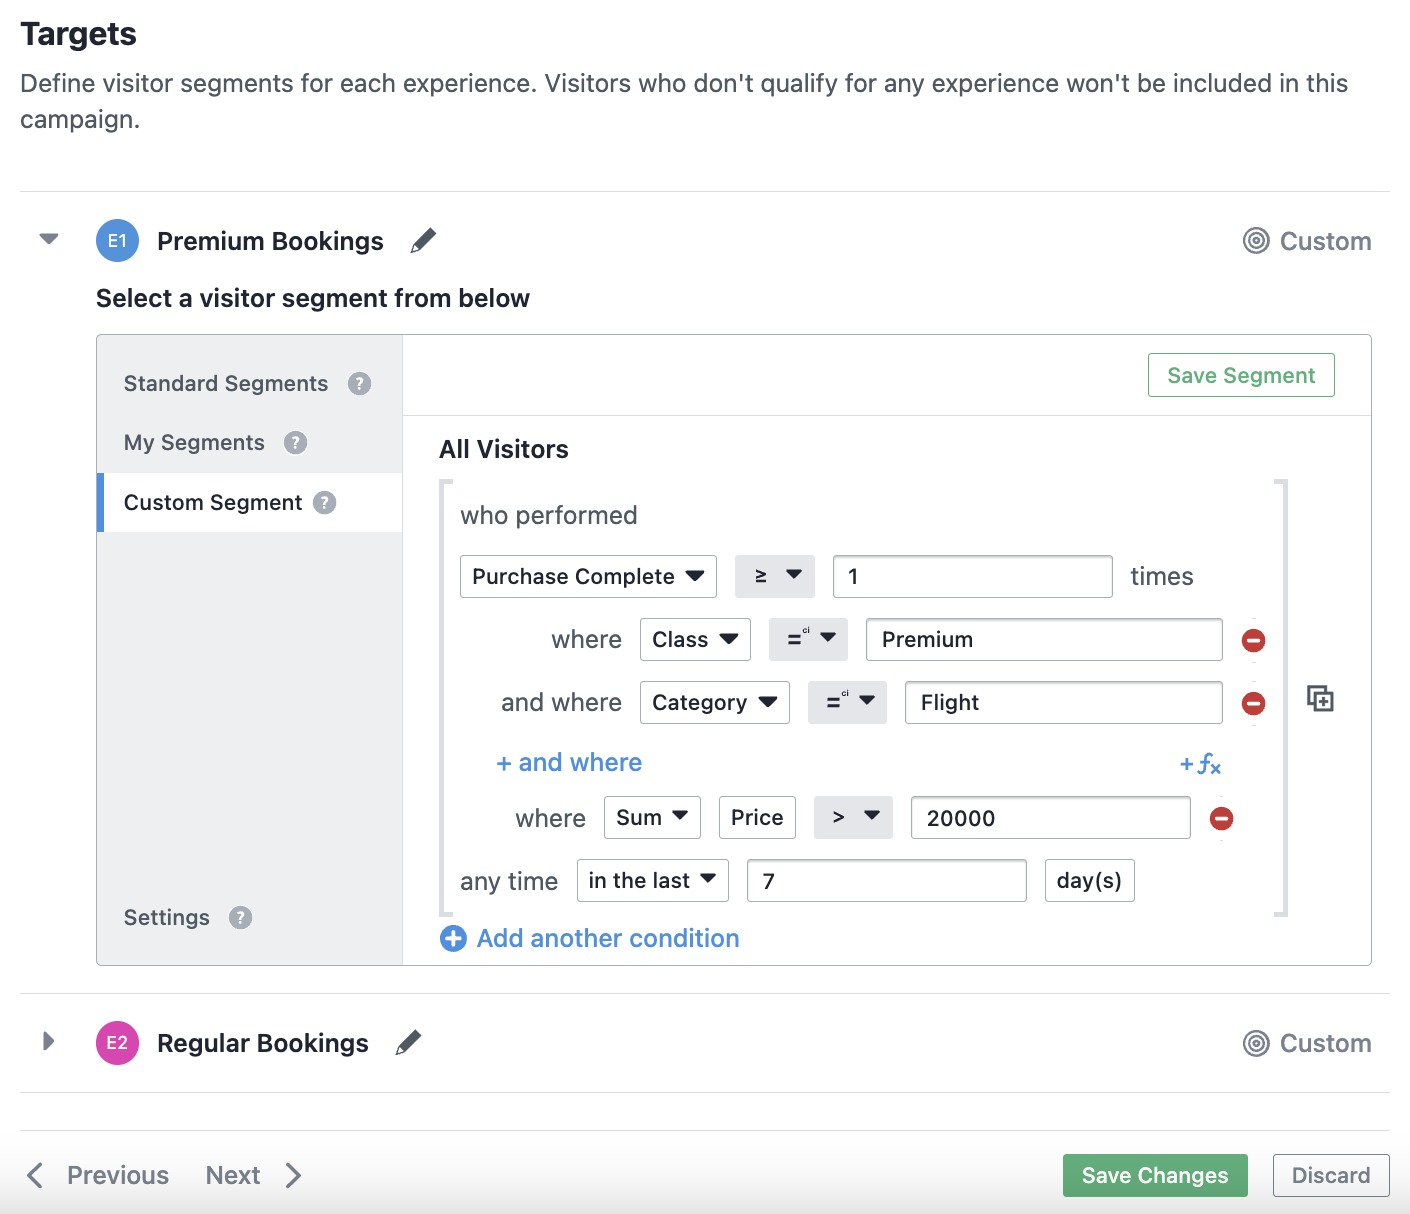The height and width of the screenshot is (1214, 1410).
Task: Click '+ and where' to add a filter
Action: coord(569,762)
